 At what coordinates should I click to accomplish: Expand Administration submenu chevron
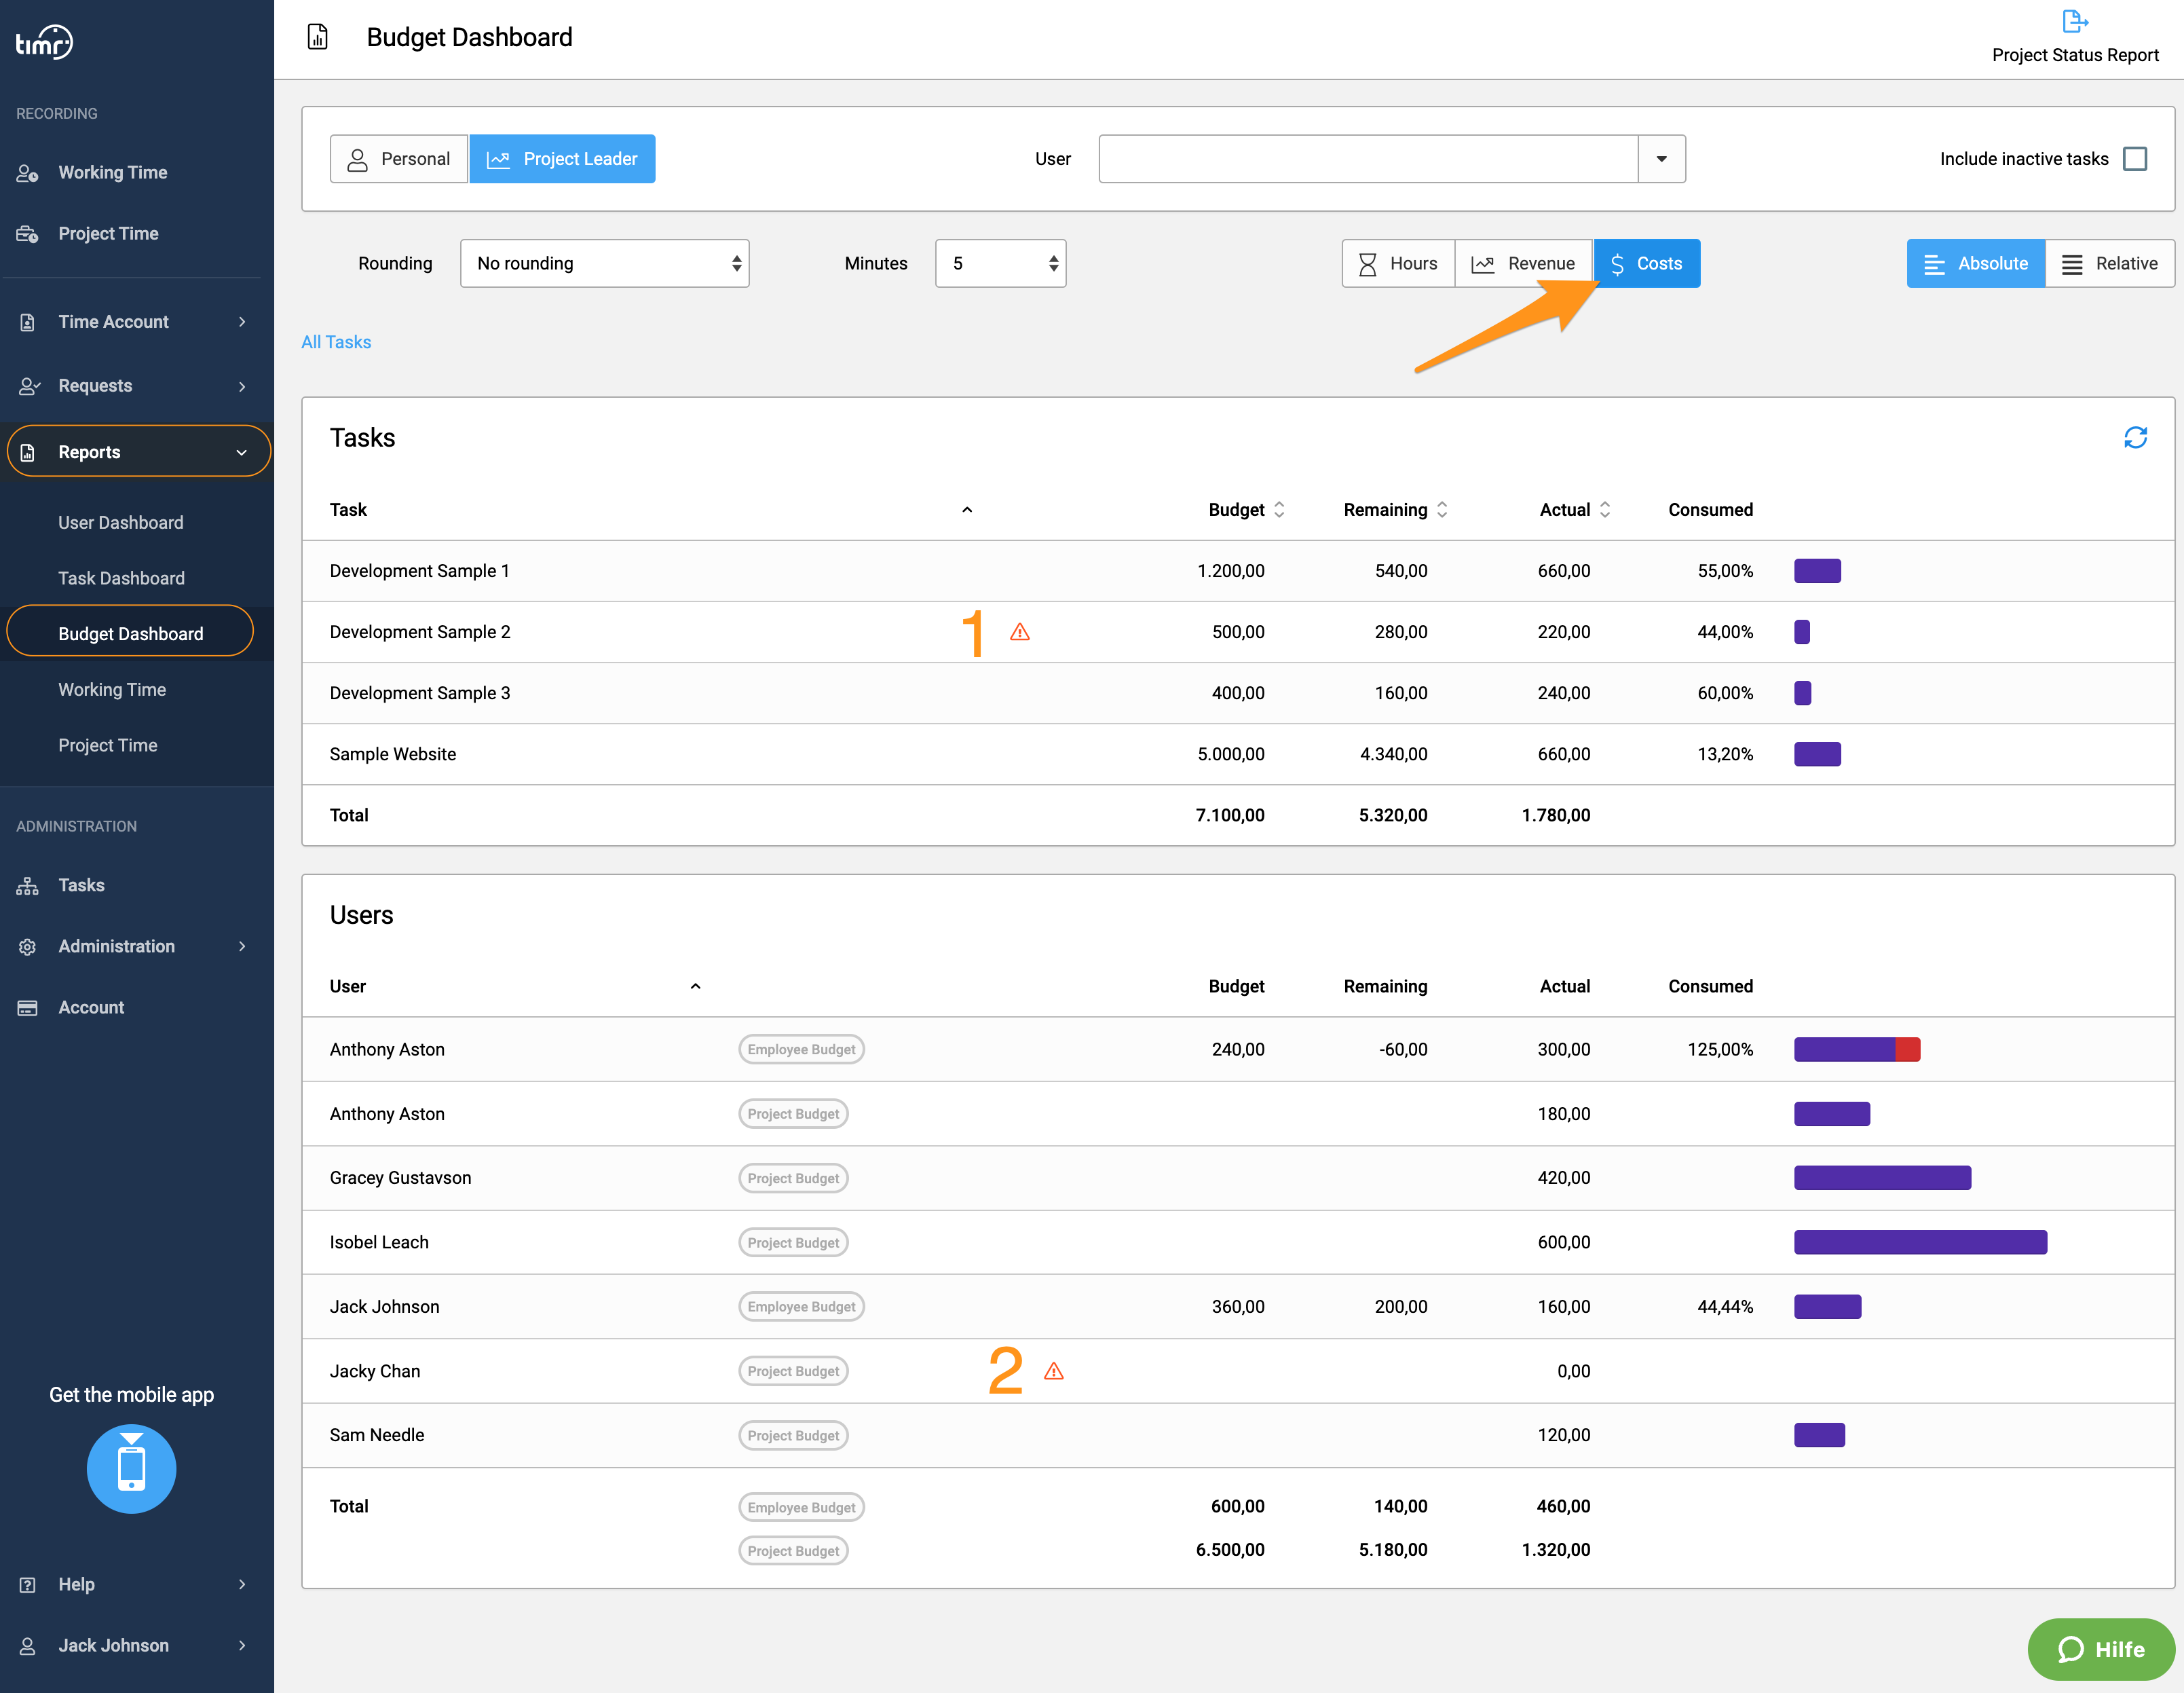242,947
